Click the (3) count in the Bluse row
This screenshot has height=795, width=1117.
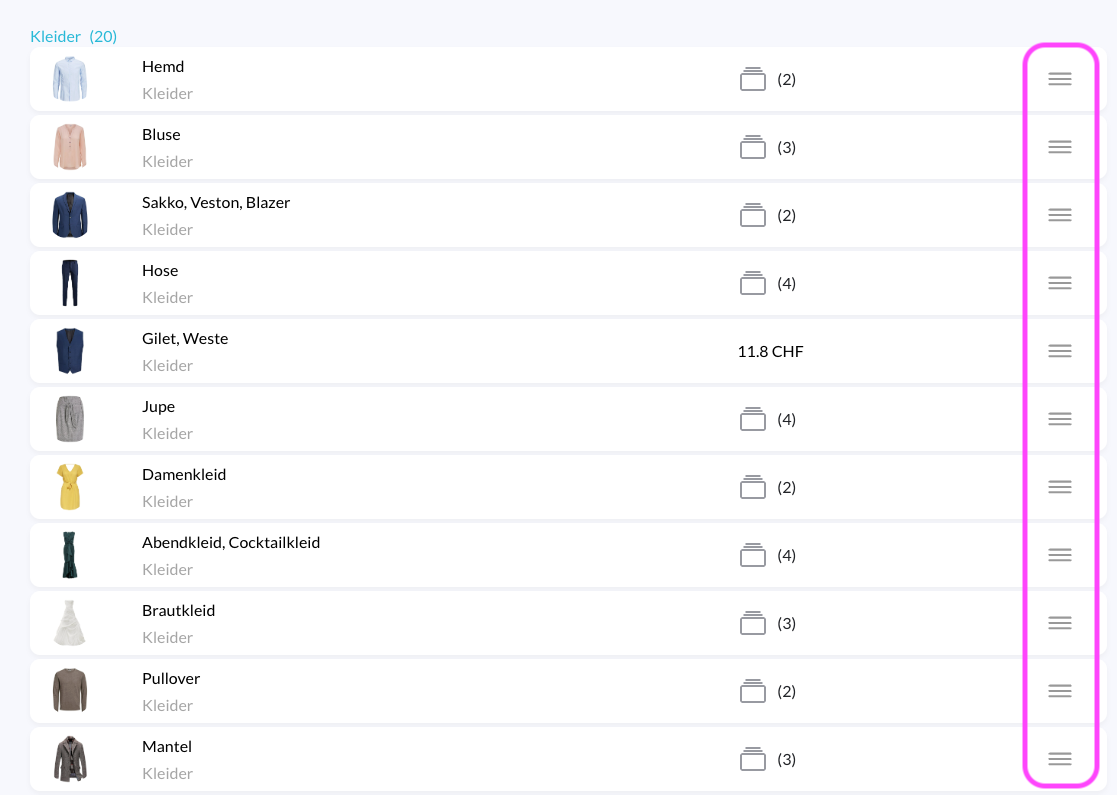coord(786,147)
